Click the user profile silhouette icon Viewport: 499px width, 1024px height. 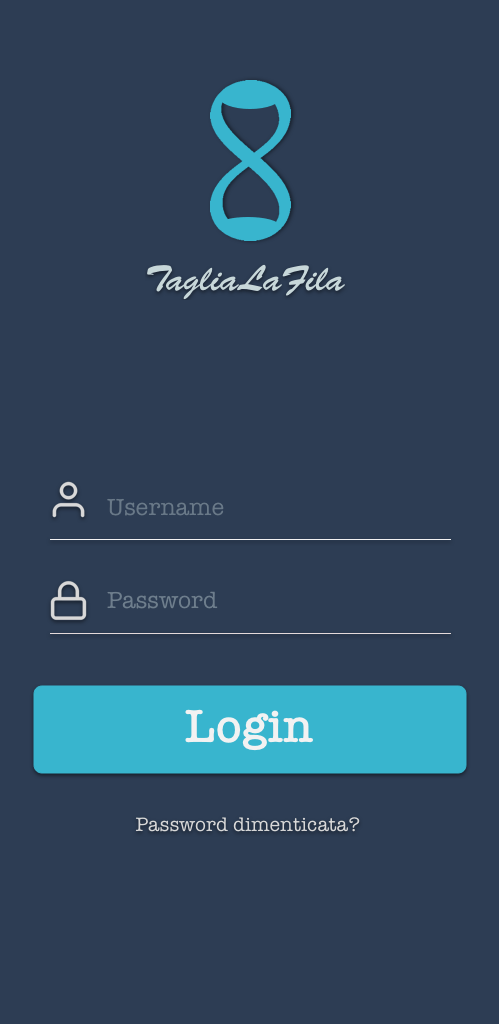click(x=69, y=500)
